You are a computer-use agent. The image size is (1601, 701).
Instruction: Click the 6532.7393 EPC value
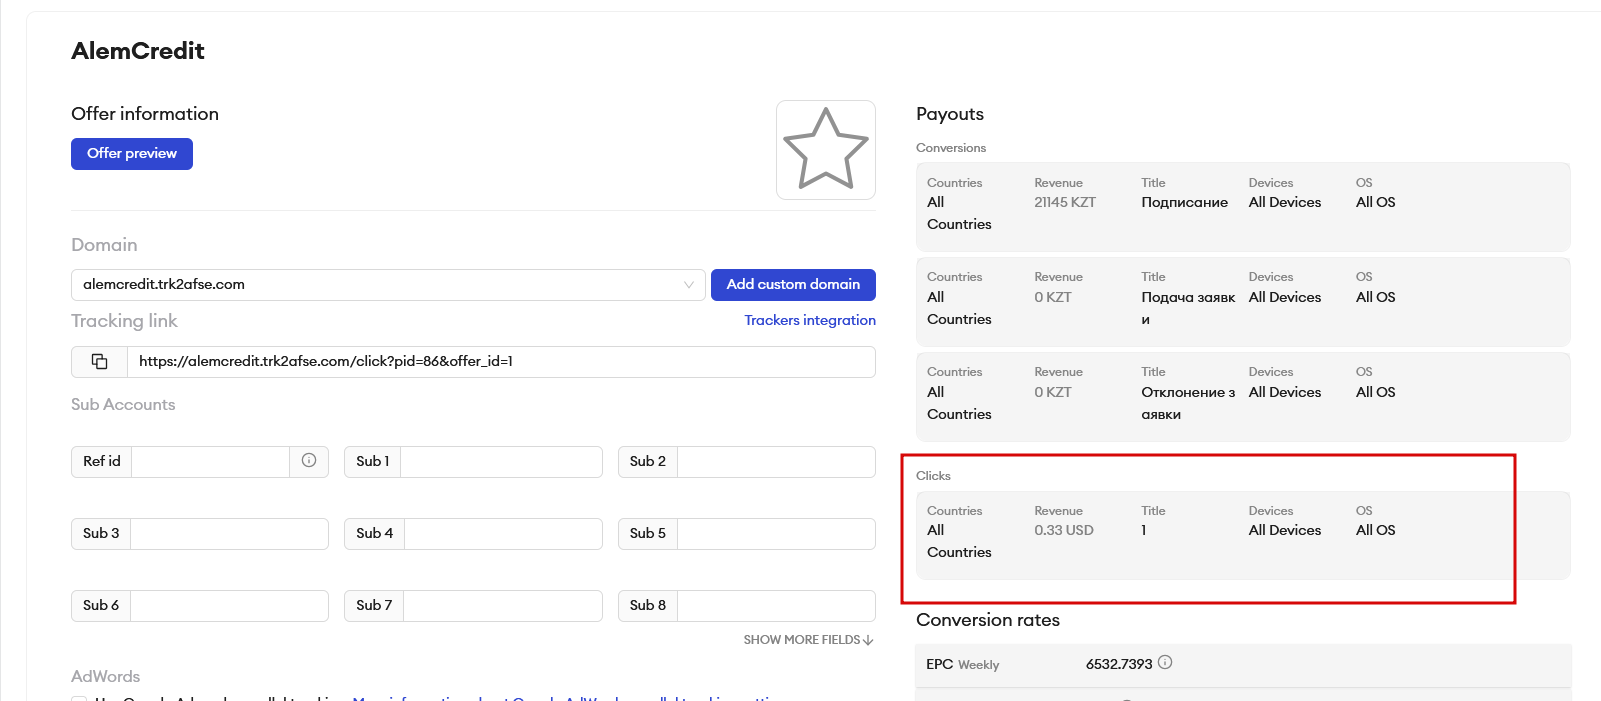[x=1119, y=664]
